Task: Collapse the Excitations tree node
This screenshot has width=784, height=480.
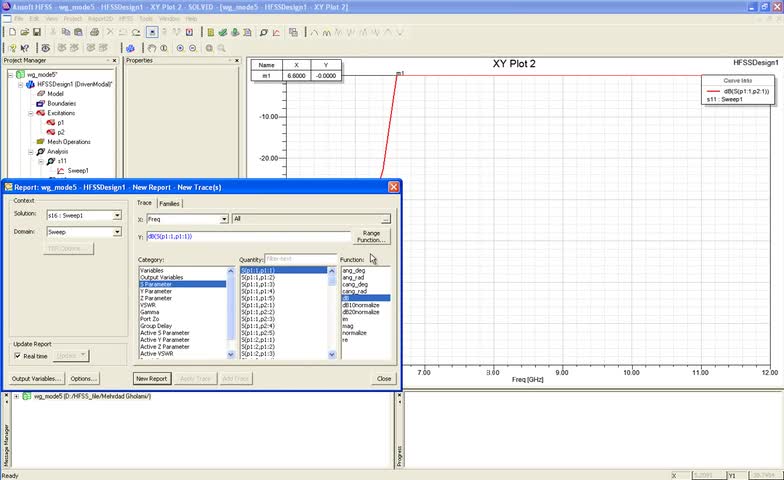Action: (x=30, y=113)
